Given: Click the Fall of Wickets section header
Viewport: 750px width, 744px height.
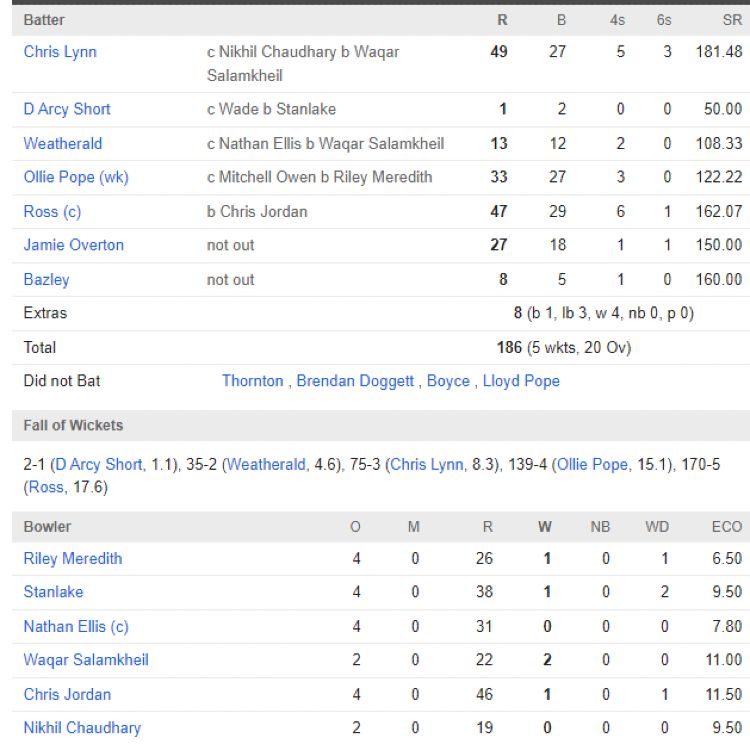Looking at the screenshot, I should coord(74,426).
